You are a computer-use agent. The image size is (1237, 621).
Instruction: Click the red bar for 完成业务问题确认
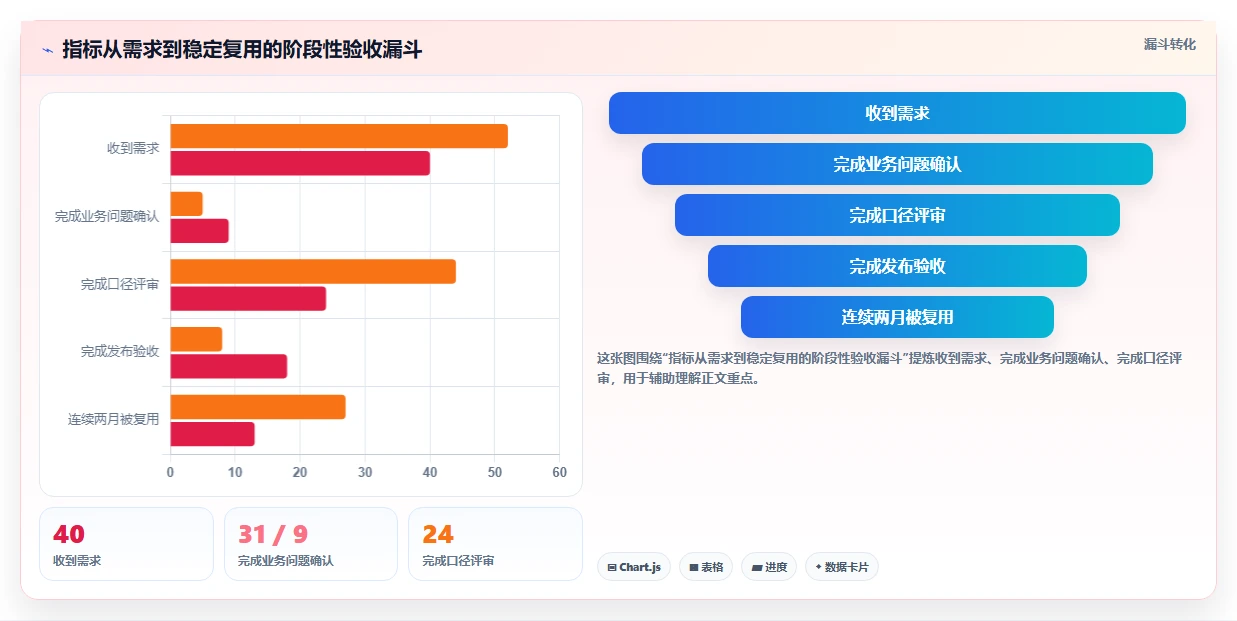(x=200, y=231)
